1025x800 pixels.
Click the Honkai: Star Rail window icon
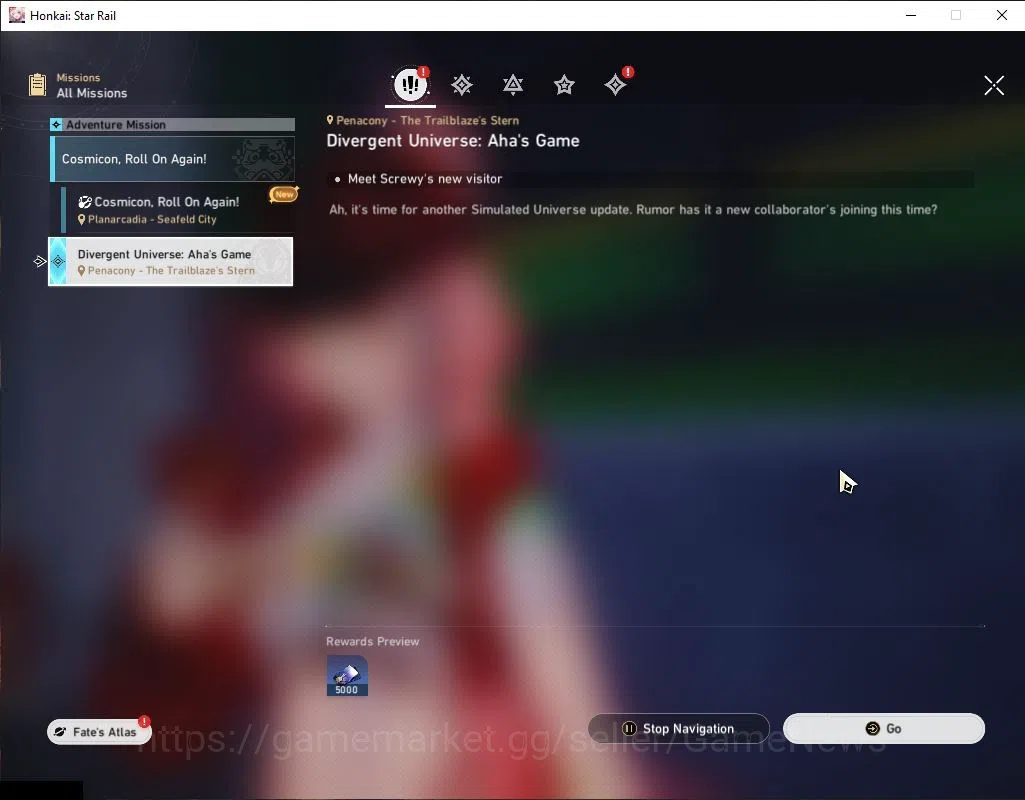click(x=16, y=15)
